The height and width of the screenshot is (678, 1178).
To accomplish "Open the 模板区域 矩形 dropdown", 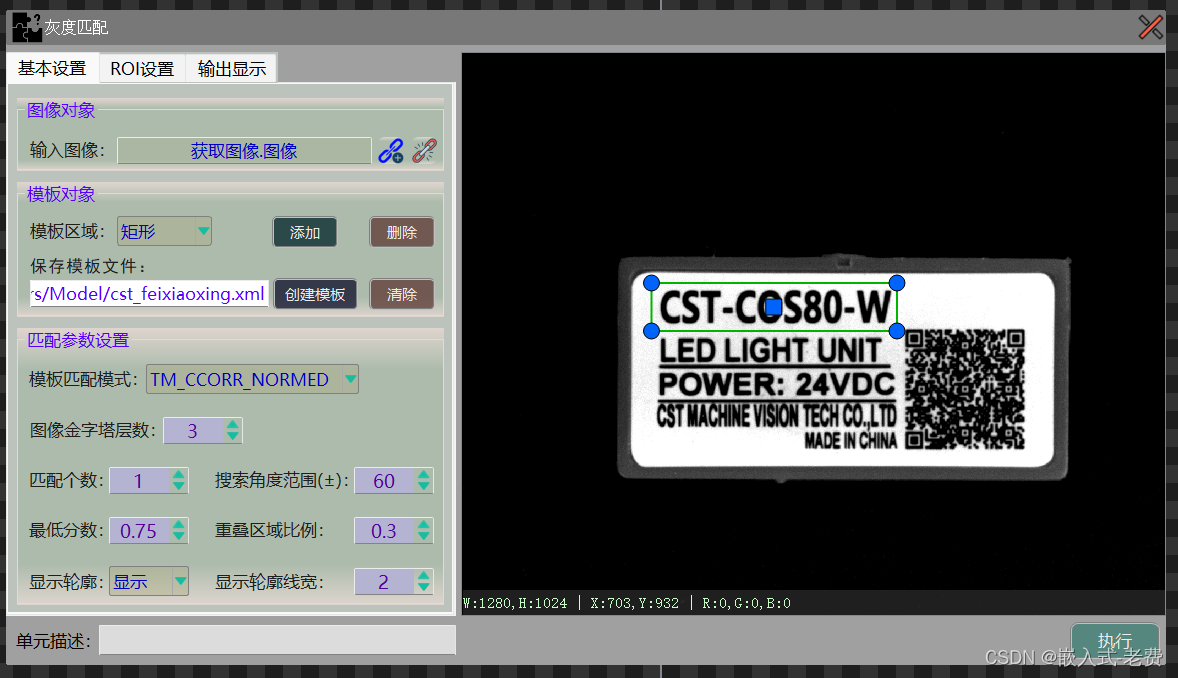I will (x=165, y=231).
